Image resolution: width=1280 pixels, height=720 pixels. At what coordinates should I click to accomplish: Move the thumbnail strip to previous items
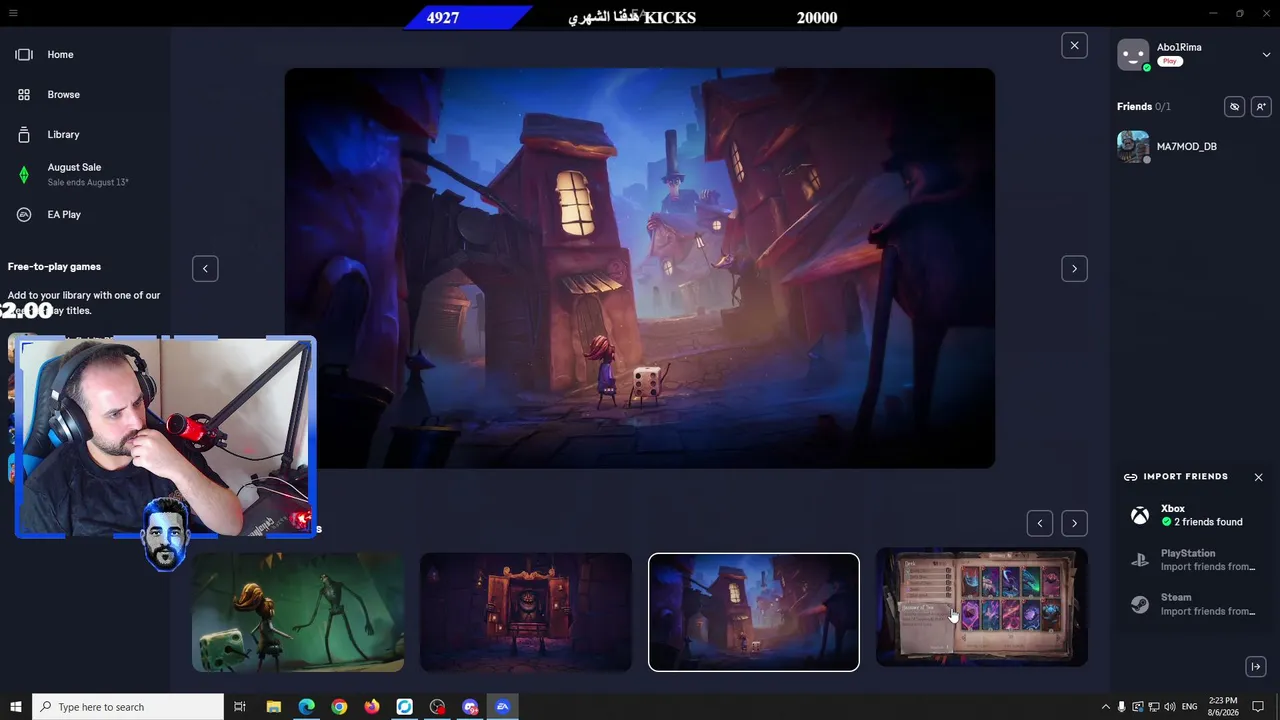click(1039, 523)
